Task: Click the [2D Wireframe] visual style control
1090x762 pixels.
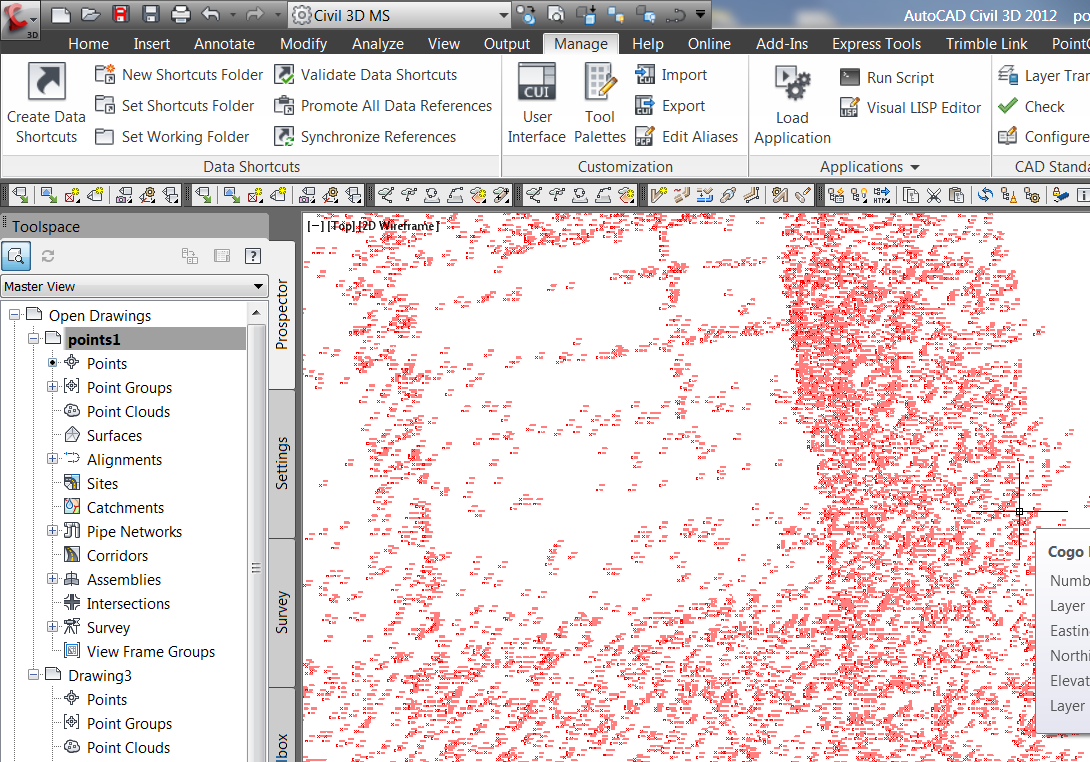Action: [x=398, y=226]
